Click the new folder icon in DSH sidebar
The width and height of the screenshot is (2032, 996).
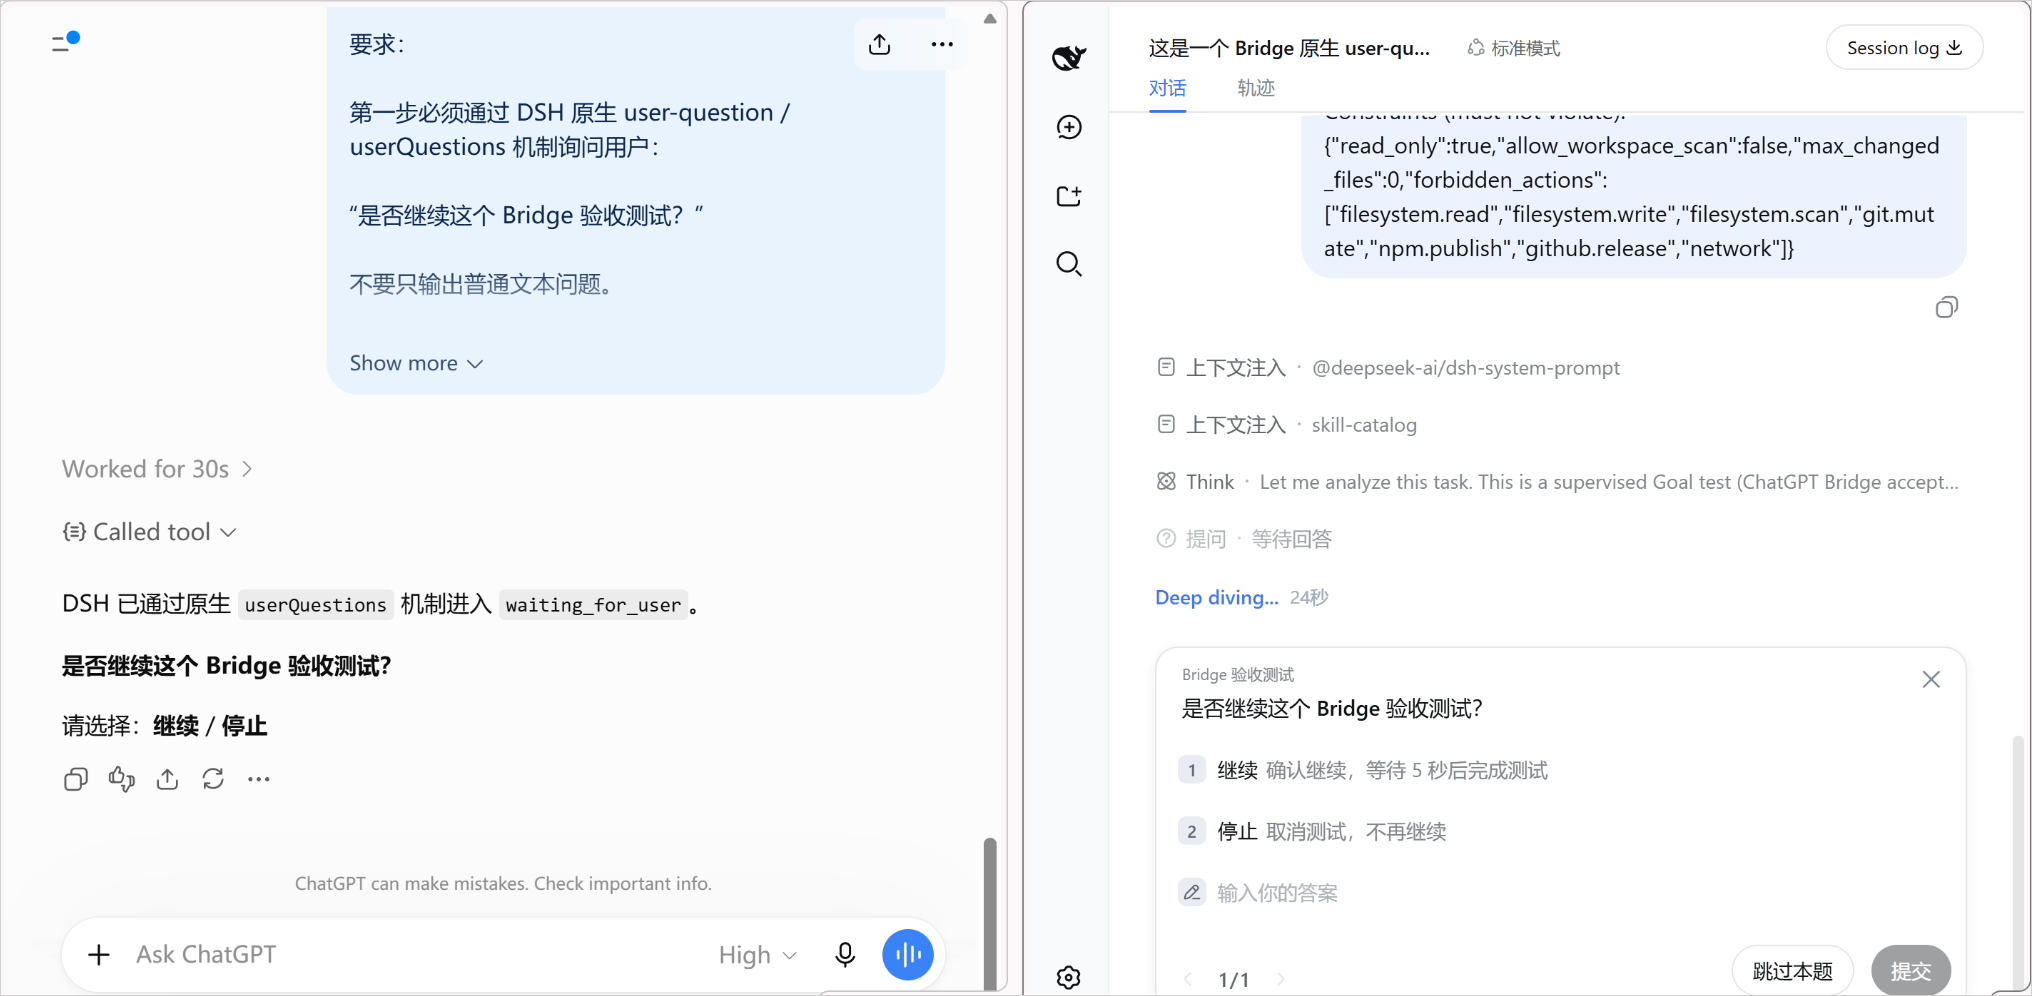(x=1069, y=196)
